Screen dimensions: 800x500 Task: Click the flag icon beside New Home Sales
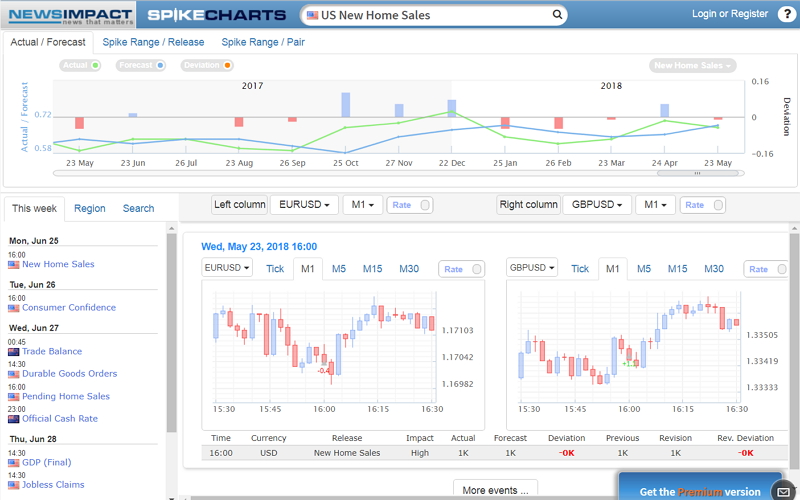point(14,264)
